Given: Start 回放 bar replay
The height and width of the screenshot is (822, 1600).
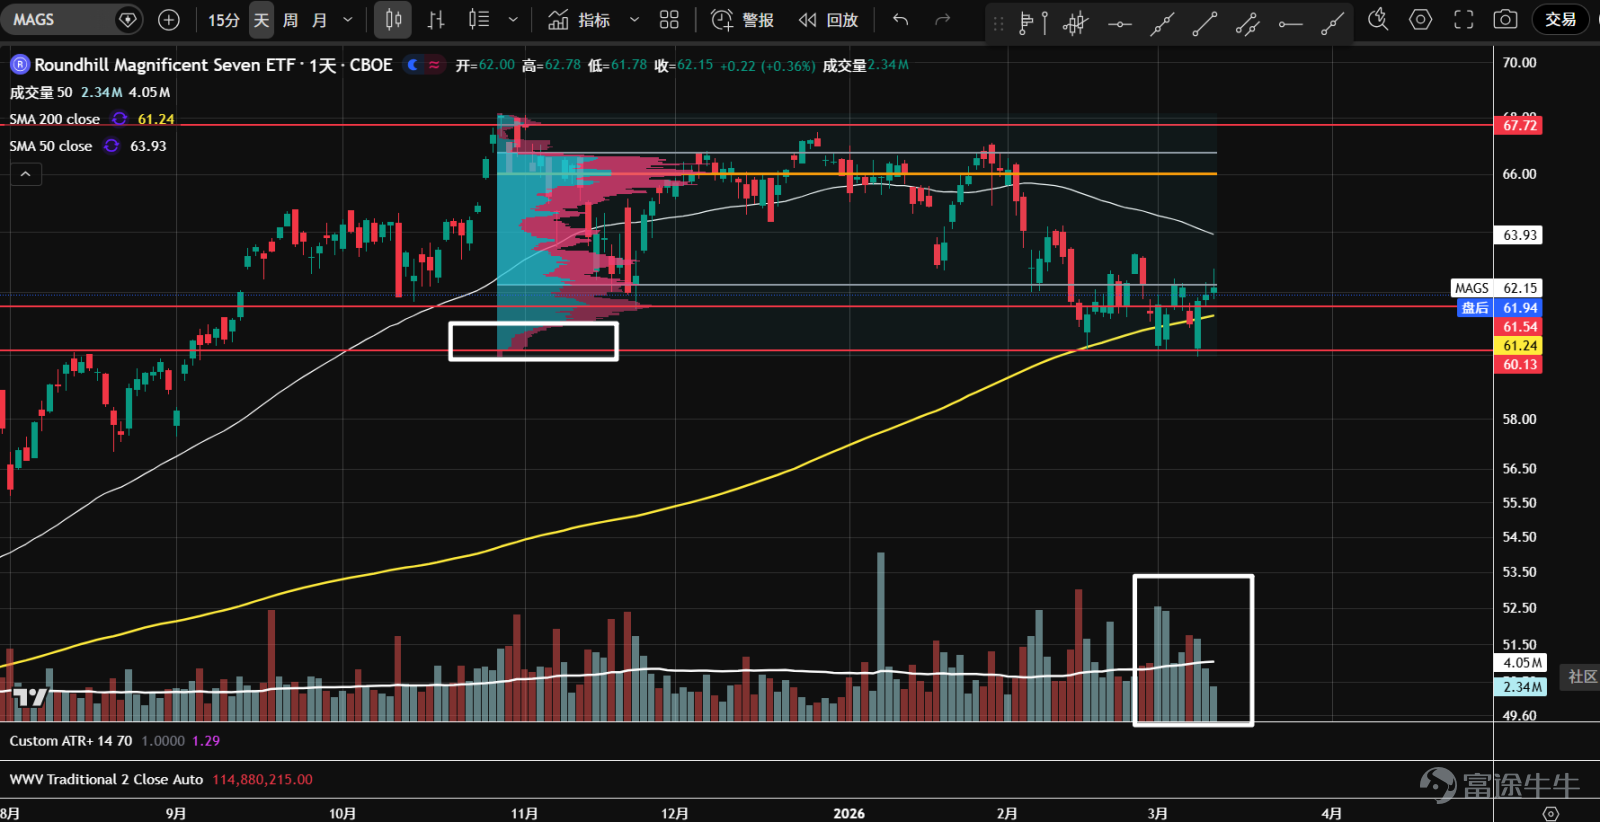Looking at the screenshot, I should 829,19.
